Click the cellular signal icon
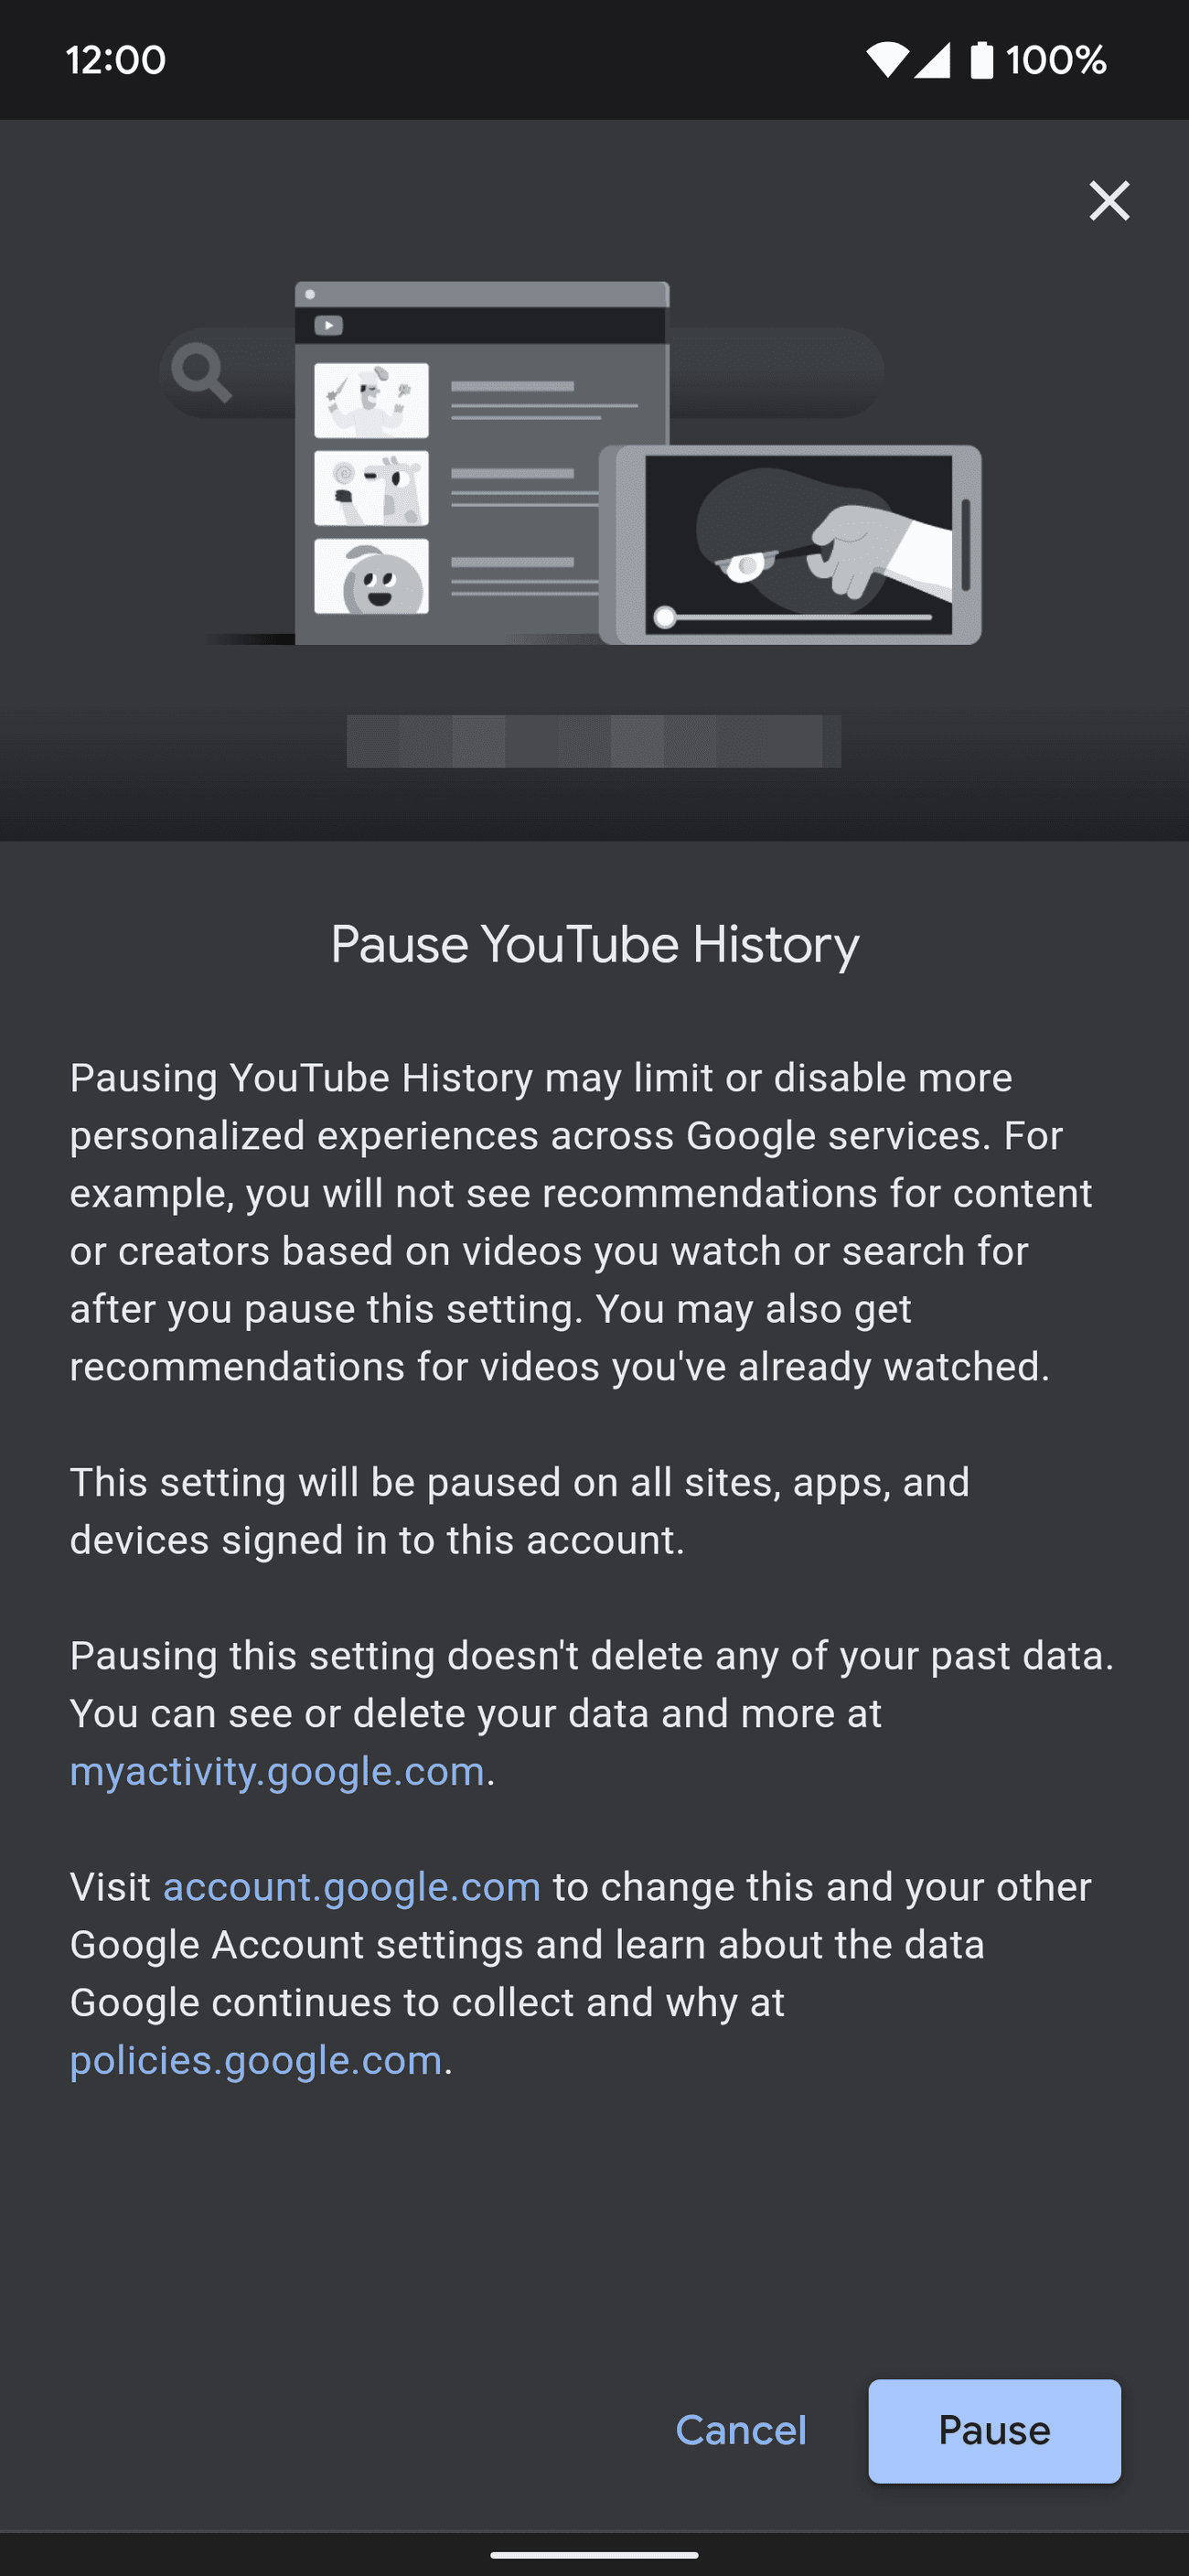This screenshot has width=1189, height=2576. [x=935, y=60]
